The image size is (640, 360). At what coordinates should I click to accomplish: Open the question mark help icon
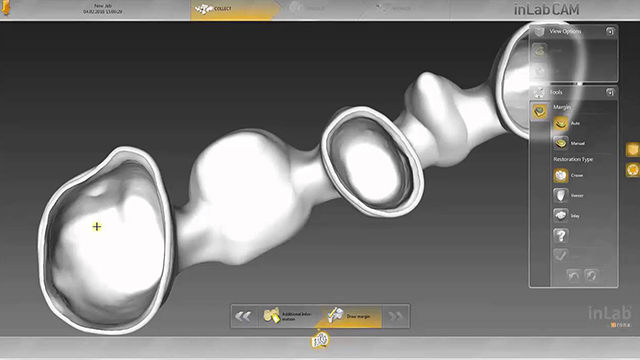[561, 236]
